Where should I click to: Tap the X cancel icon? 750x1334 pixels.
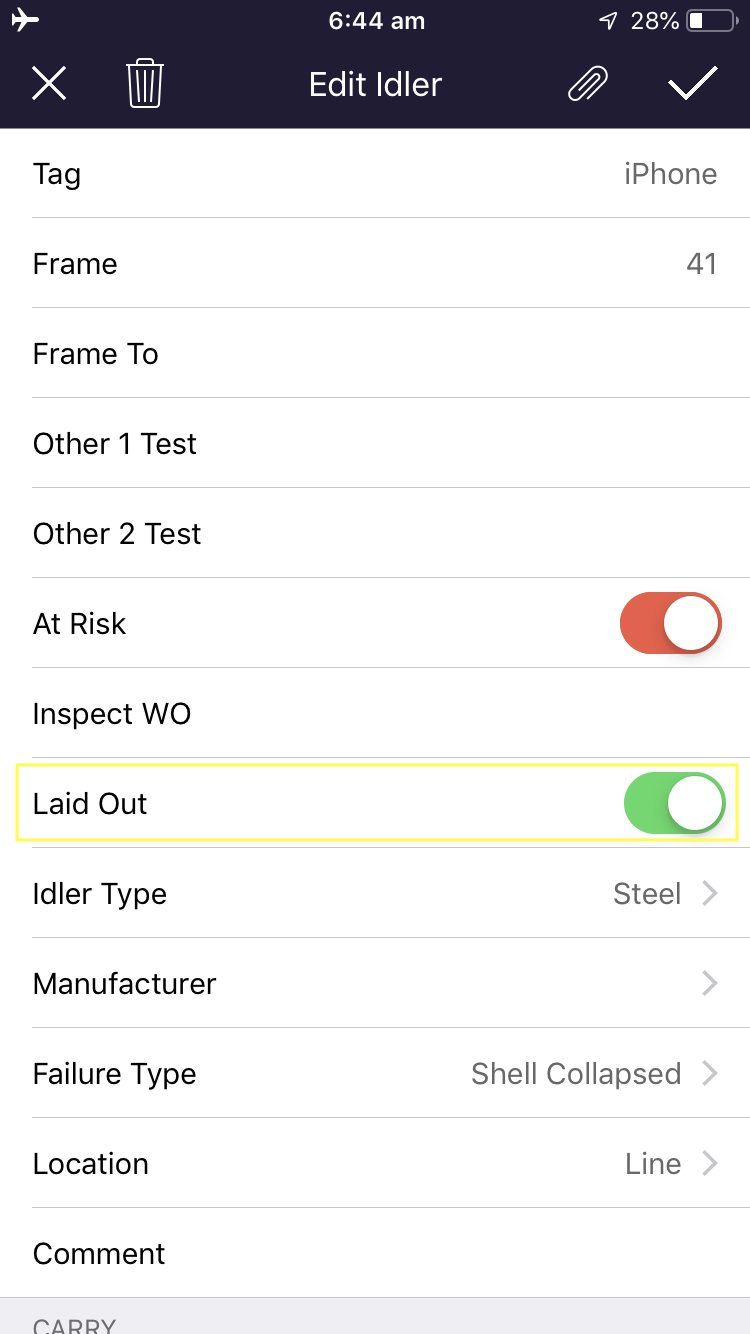point(49,83)
